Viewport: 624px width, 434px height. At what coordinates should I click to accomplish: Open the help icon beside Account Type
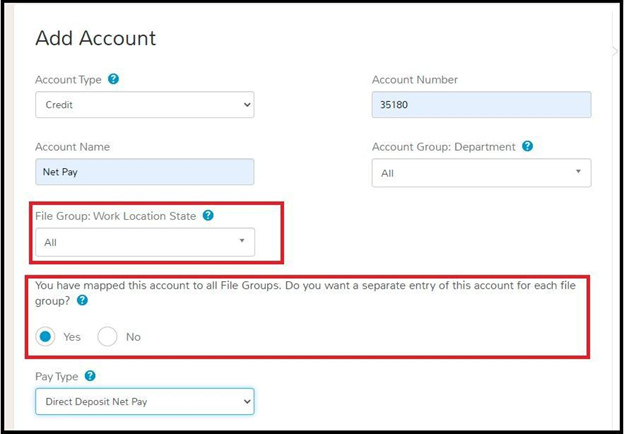point(113,79)
